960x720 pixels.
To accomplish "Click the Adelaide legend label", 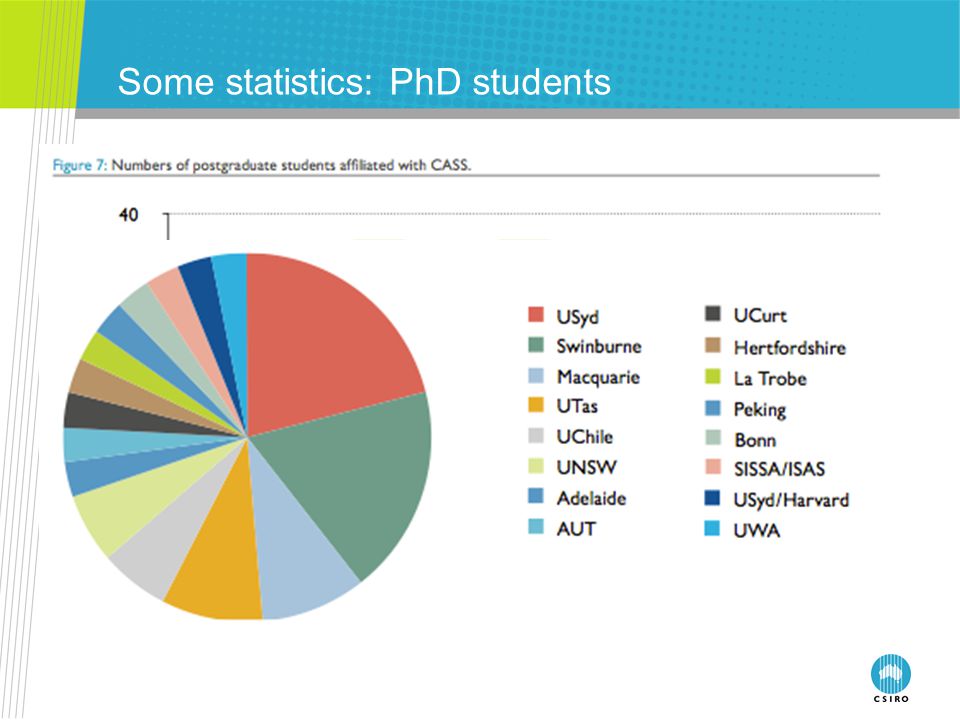I will pos(591,498).
